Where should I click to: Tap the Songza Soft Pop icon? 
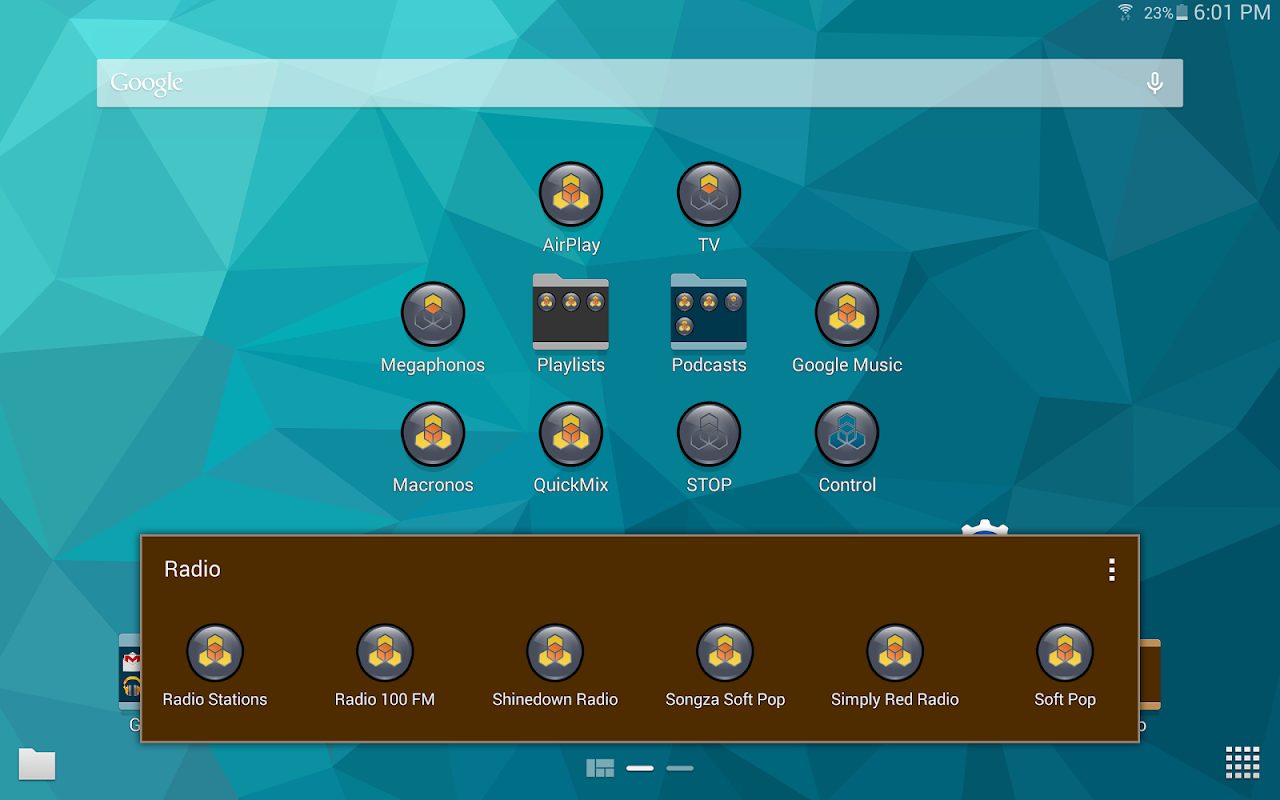[725, 654]
